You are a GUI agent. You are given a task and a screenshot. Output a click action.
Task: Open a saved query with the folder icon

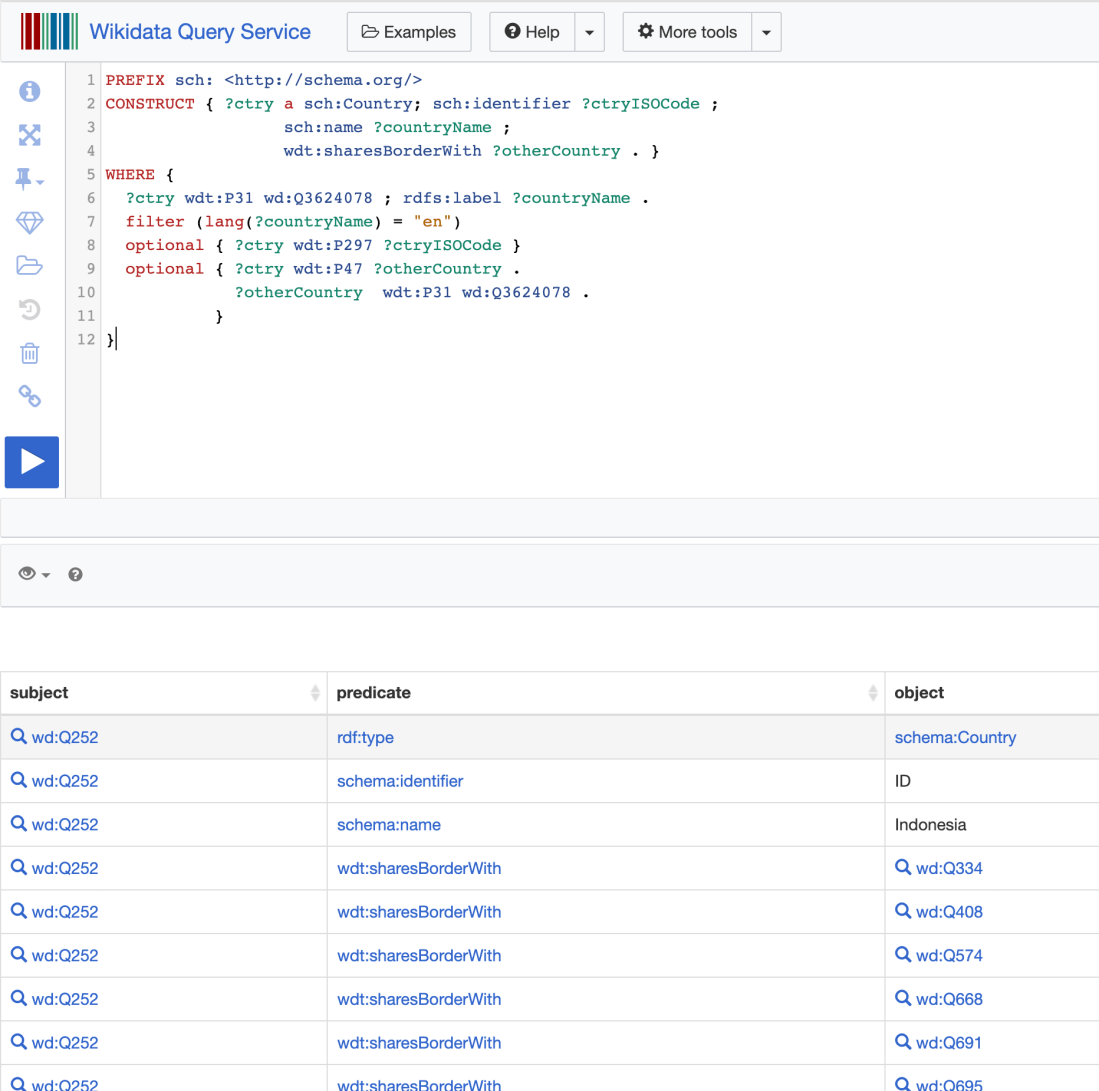click(x=29, y=266)
